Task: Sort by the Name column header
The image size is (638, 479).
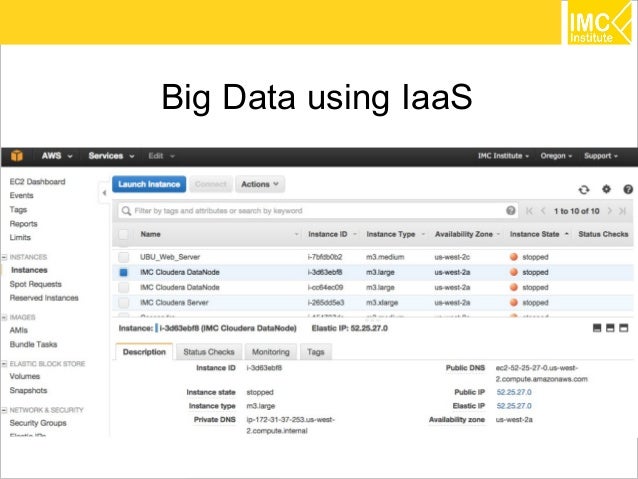Action: tap(151, 234)
